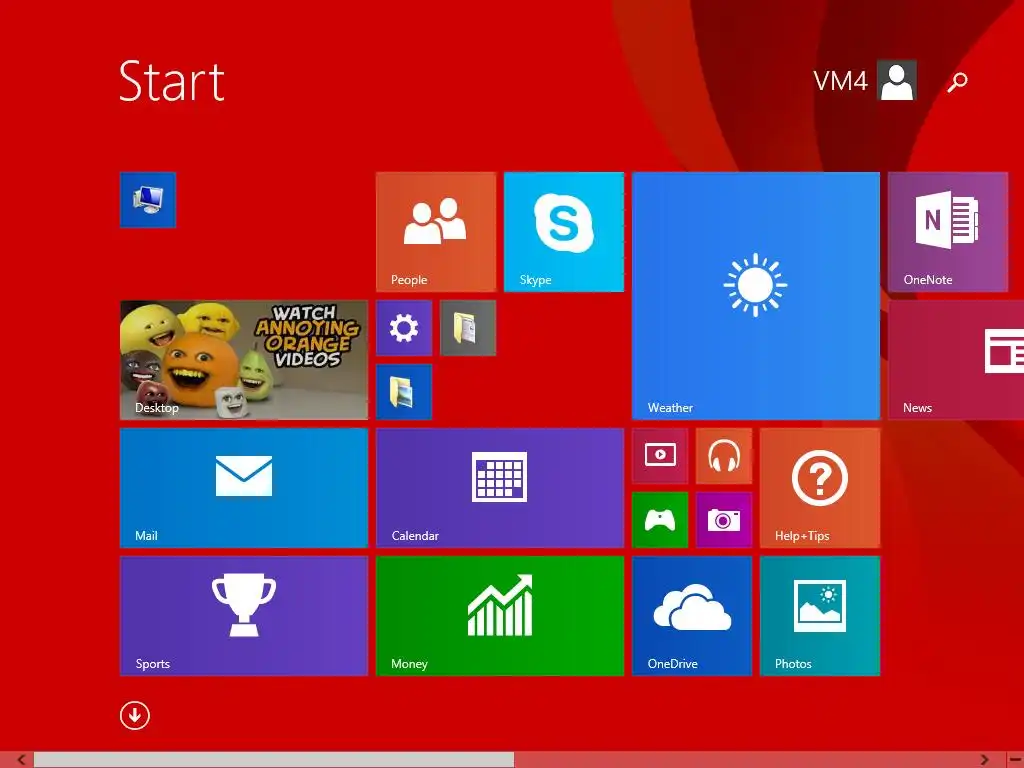Viewport: 1024px width, 768px height.
Task: Click the VM4 user account picture
Action: pos(897,80)
